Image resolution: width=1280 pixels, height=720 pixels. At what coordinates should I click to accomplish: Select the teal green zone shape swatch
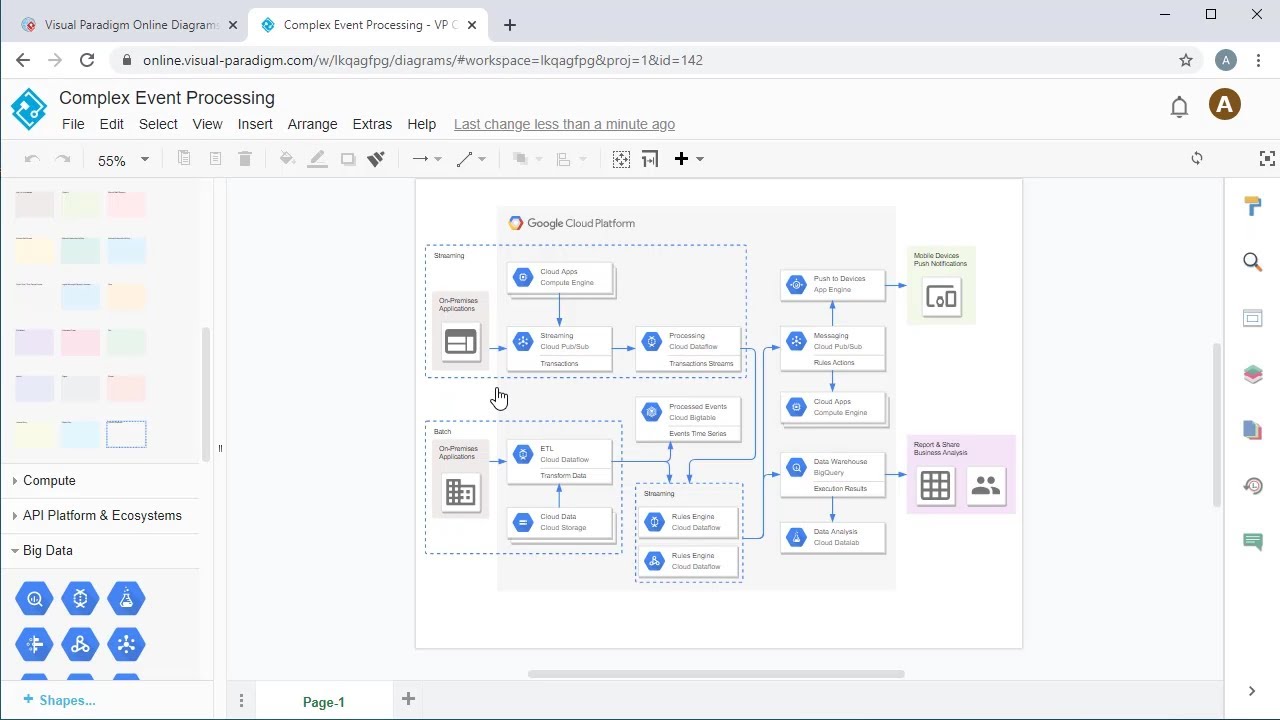(x=80, y=250)
